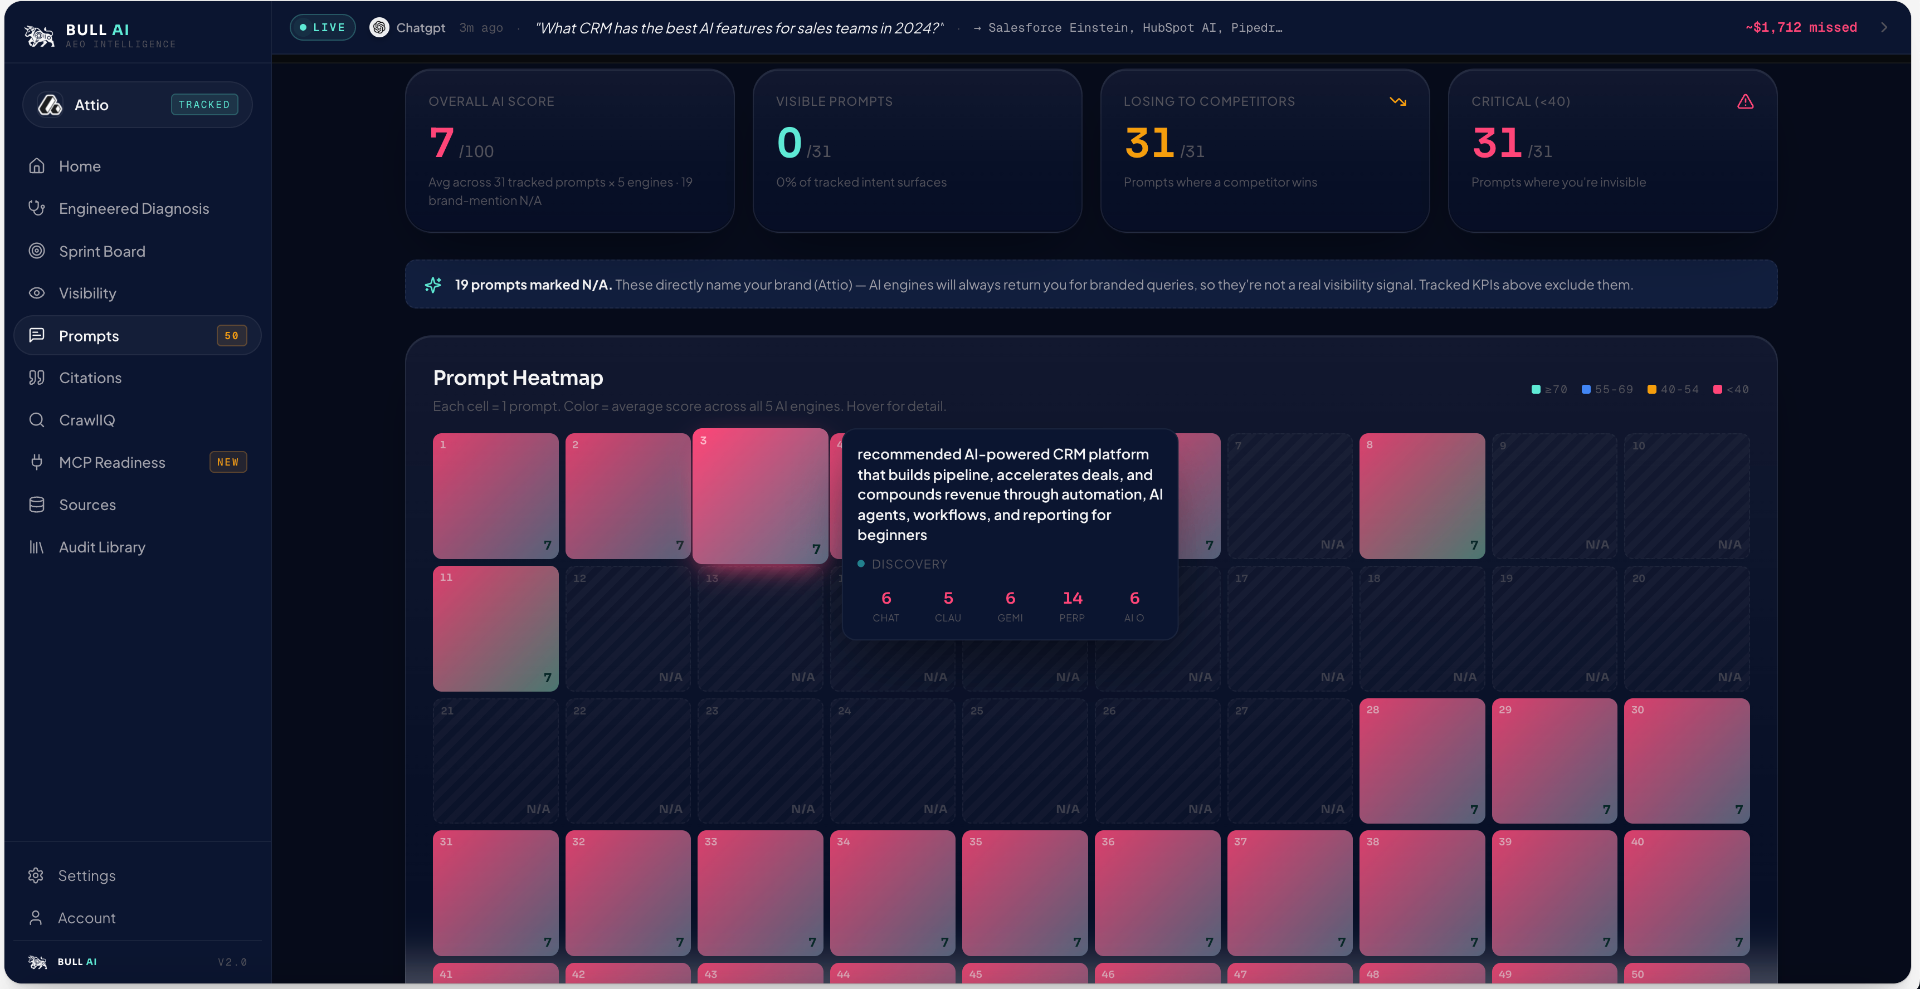
Task: Click the plug icon beside MCP Readiness
Action: point(37,462)
